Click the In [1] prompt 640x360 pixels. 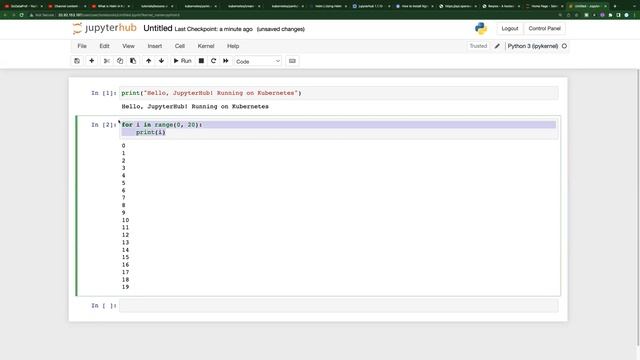(104, 93)
